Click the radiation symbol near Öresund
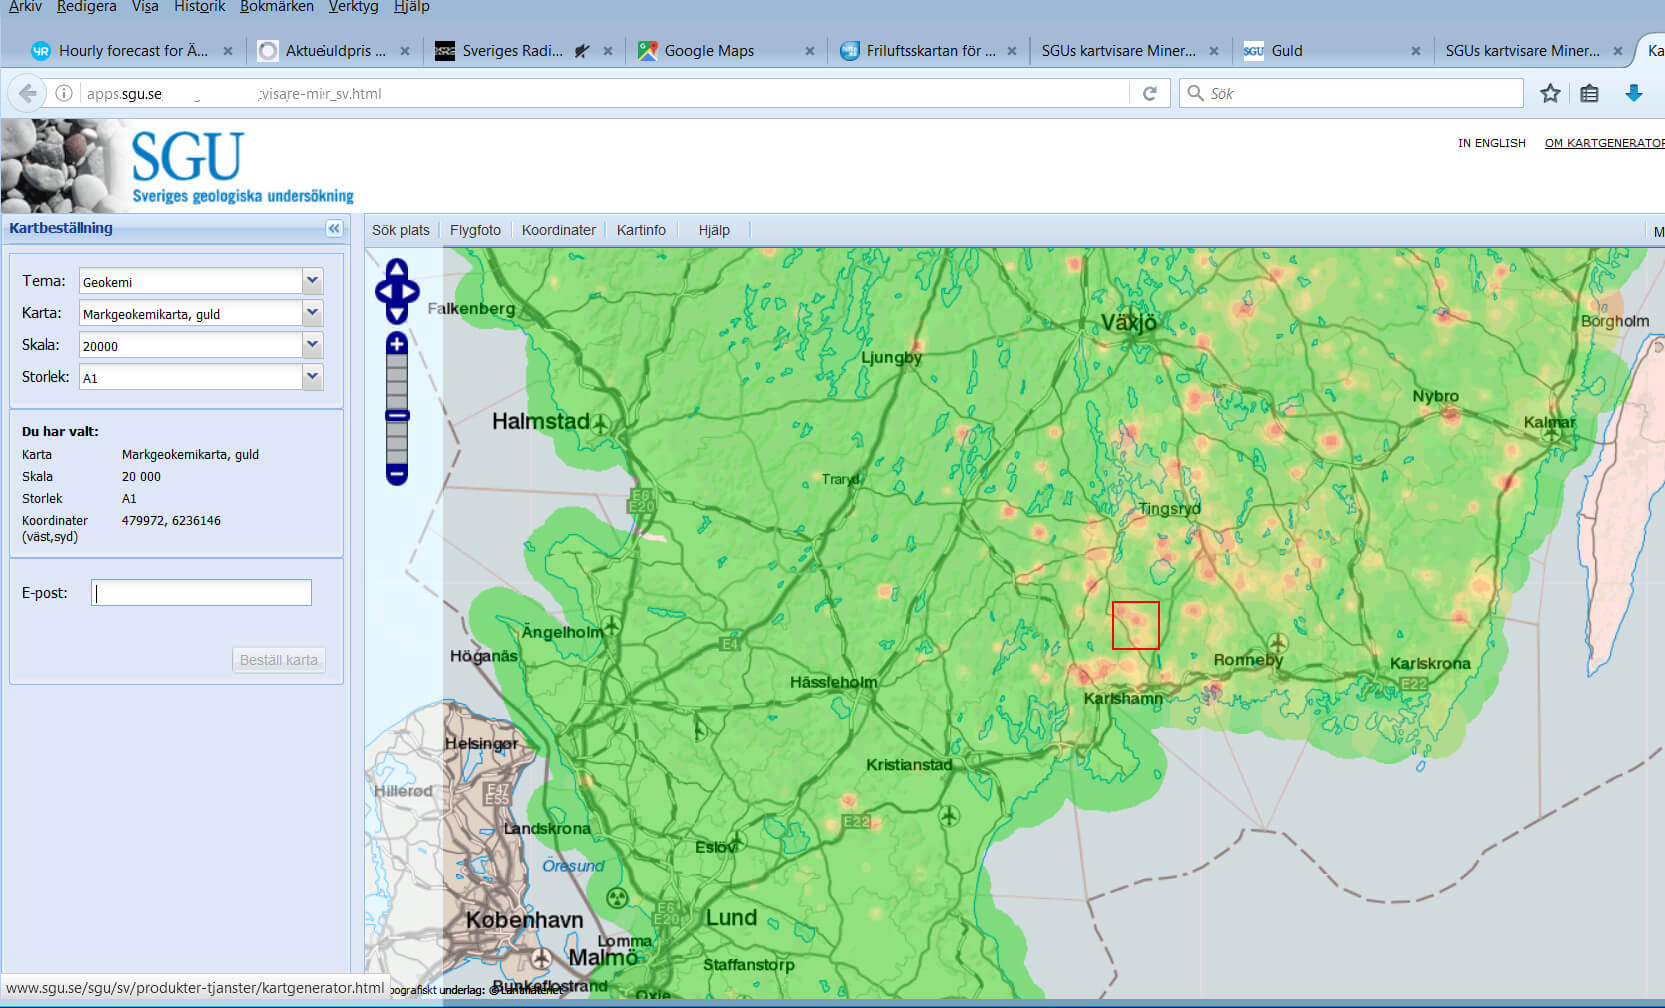The height and width of the screenshot is (1008, 1665). [618, 897]
